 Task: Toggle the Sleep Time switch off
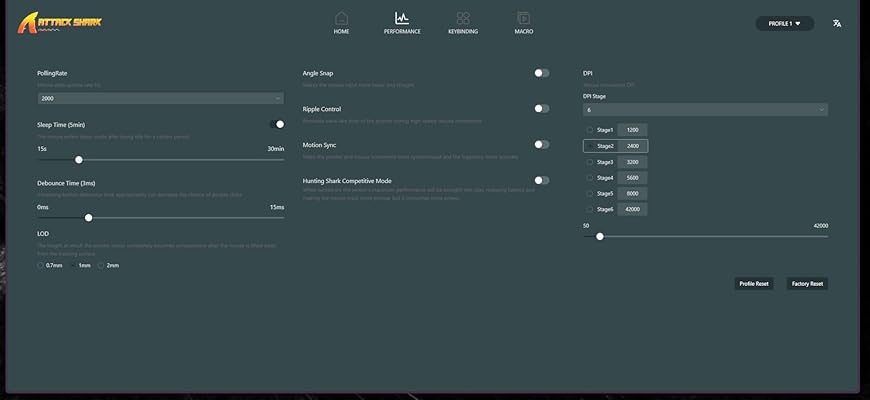click(277, 124)
